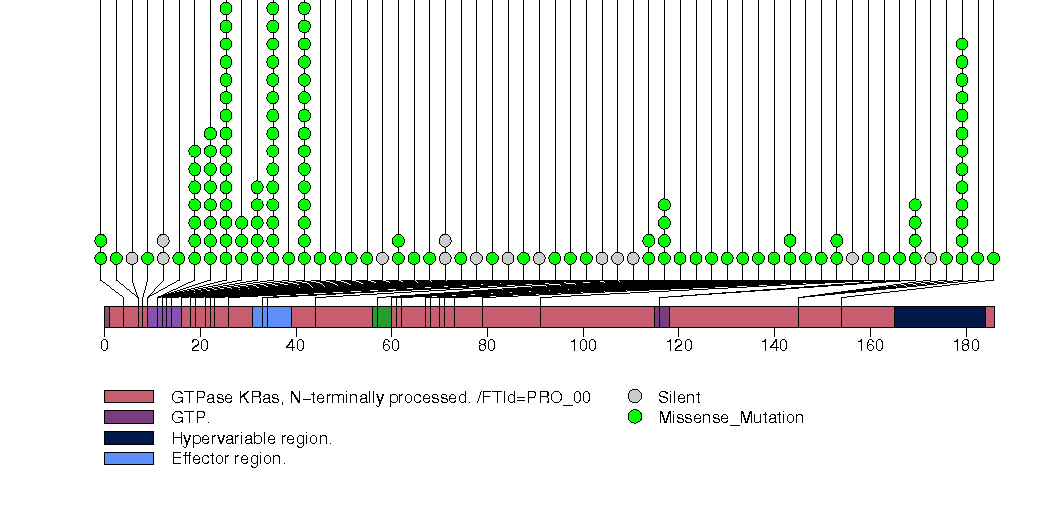
Task: Click the small purple segment on bar near 116
Action: click(x=662, y=317)
